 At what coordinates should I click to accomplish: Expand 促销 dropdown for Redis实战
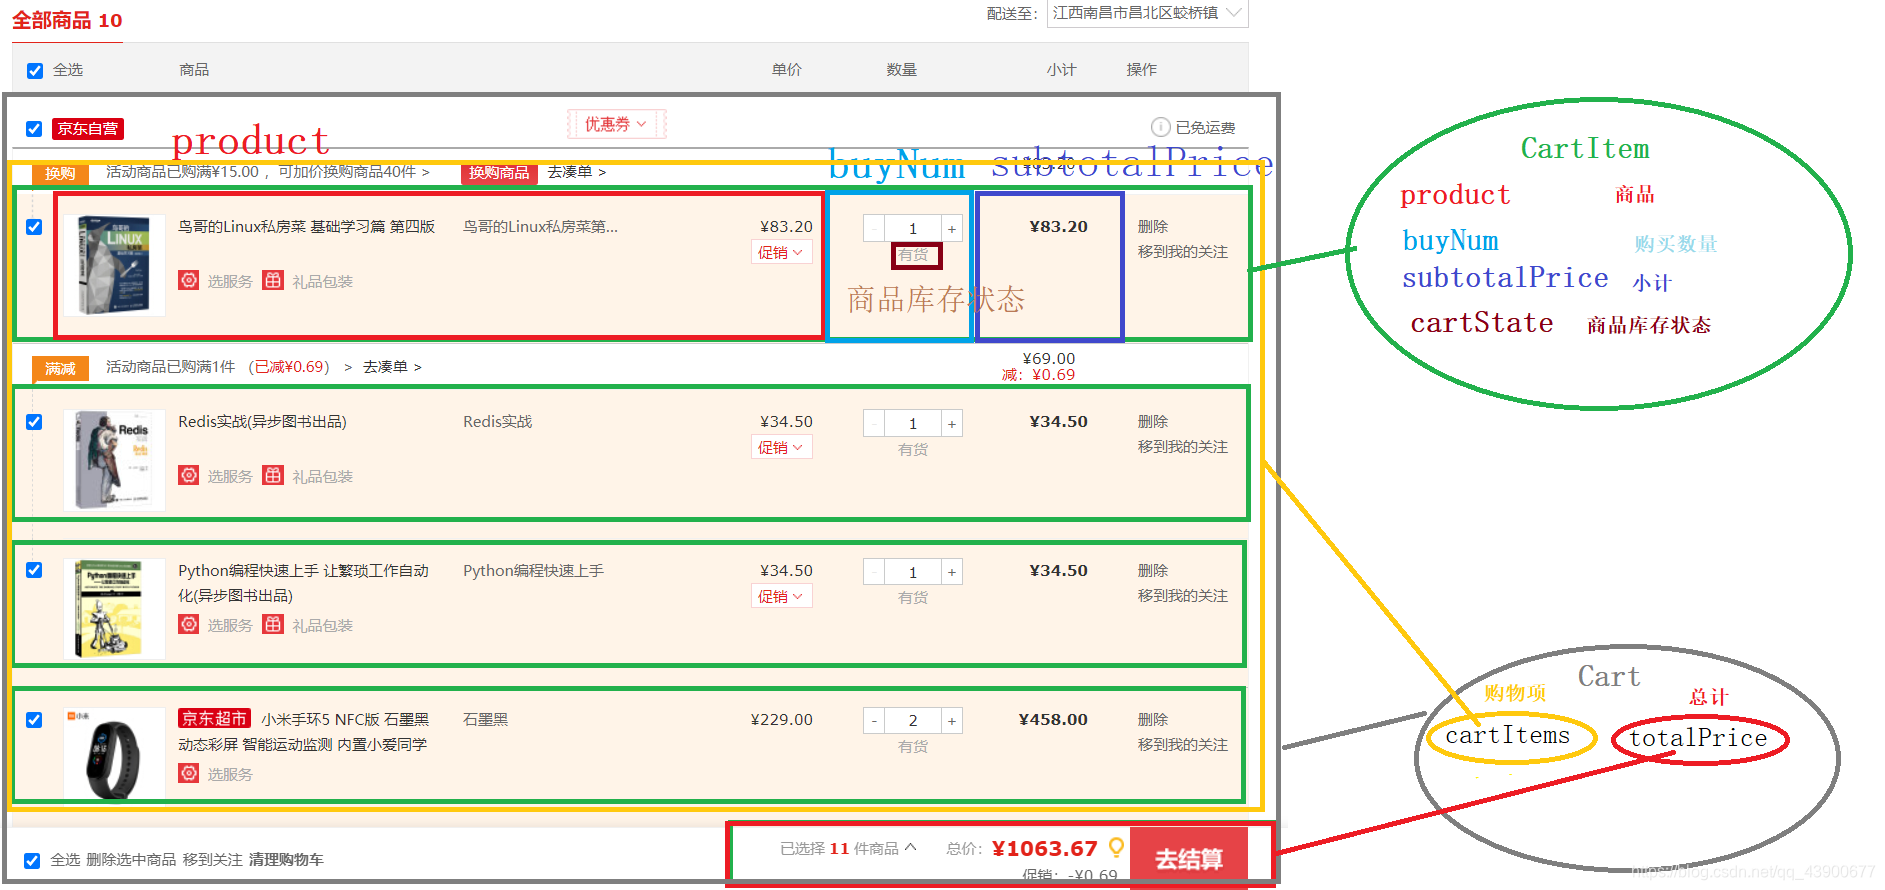(x=781, y=448)
